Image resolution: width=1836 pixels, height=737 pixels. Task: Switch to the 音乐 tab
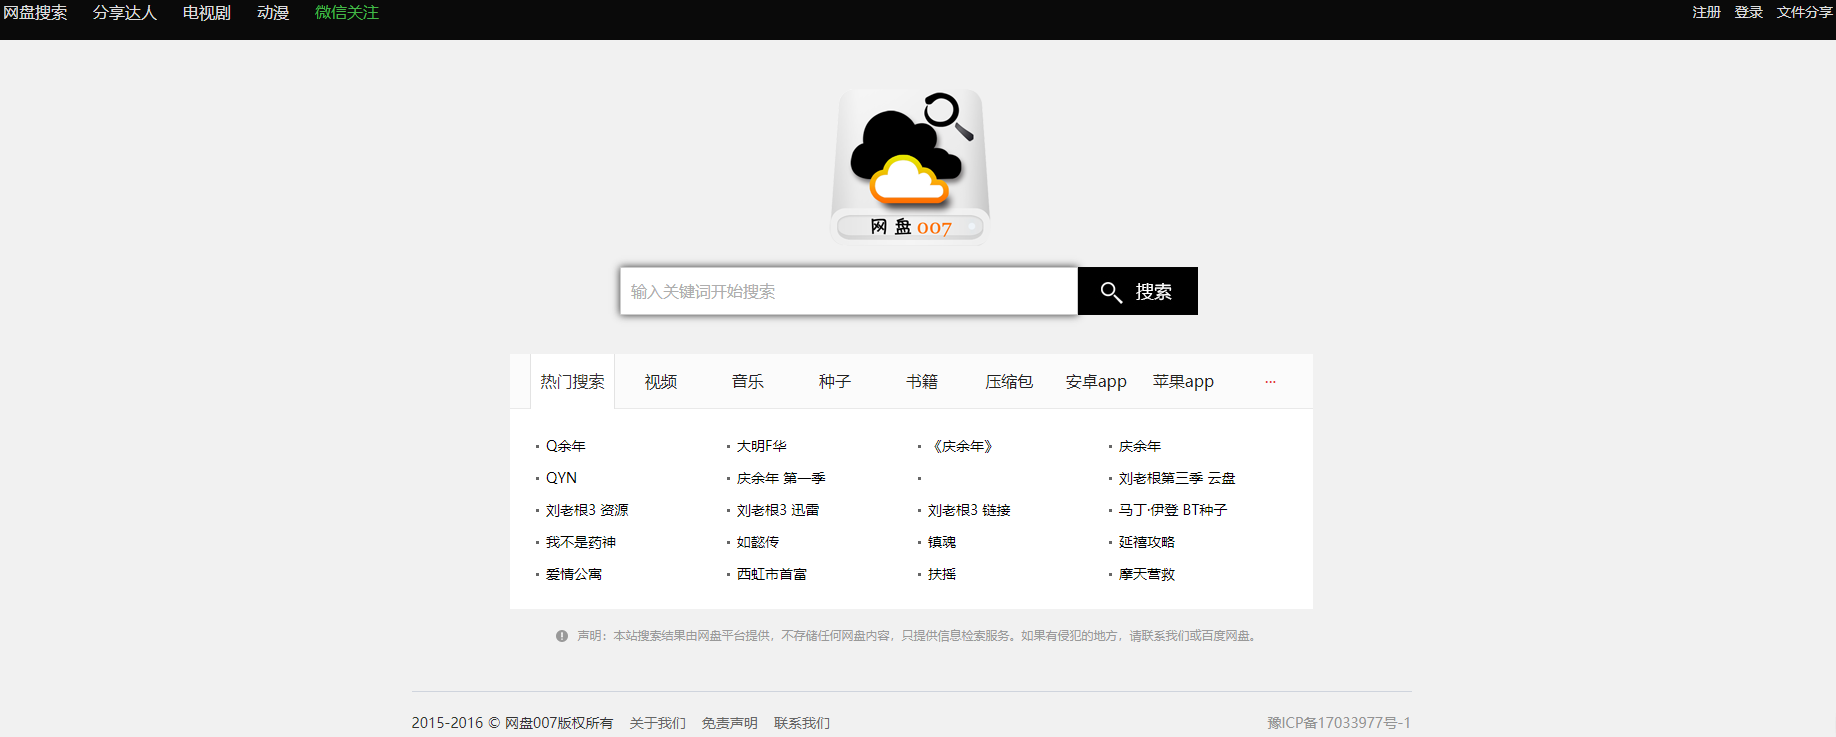click(x=748, y=382)
